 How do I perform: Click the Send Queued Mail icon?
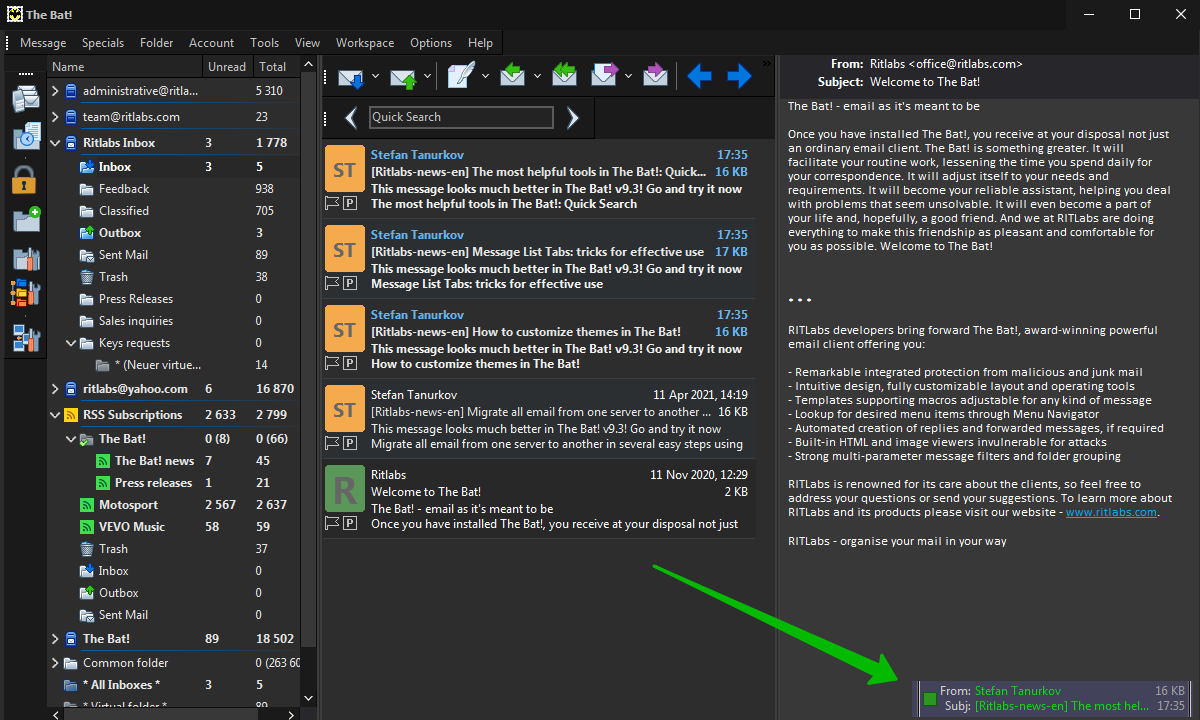pyautogui.click(x=404, y=77)
